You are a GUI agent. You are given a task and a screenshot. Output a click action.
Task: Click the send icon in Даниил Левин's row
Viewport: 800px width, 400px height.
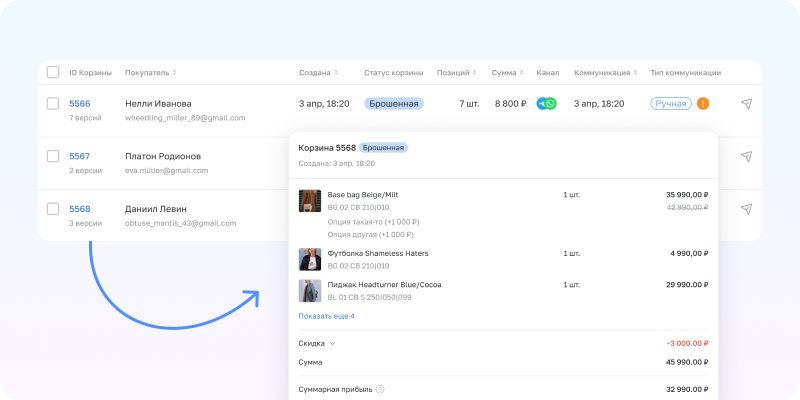tap(746, 209)
